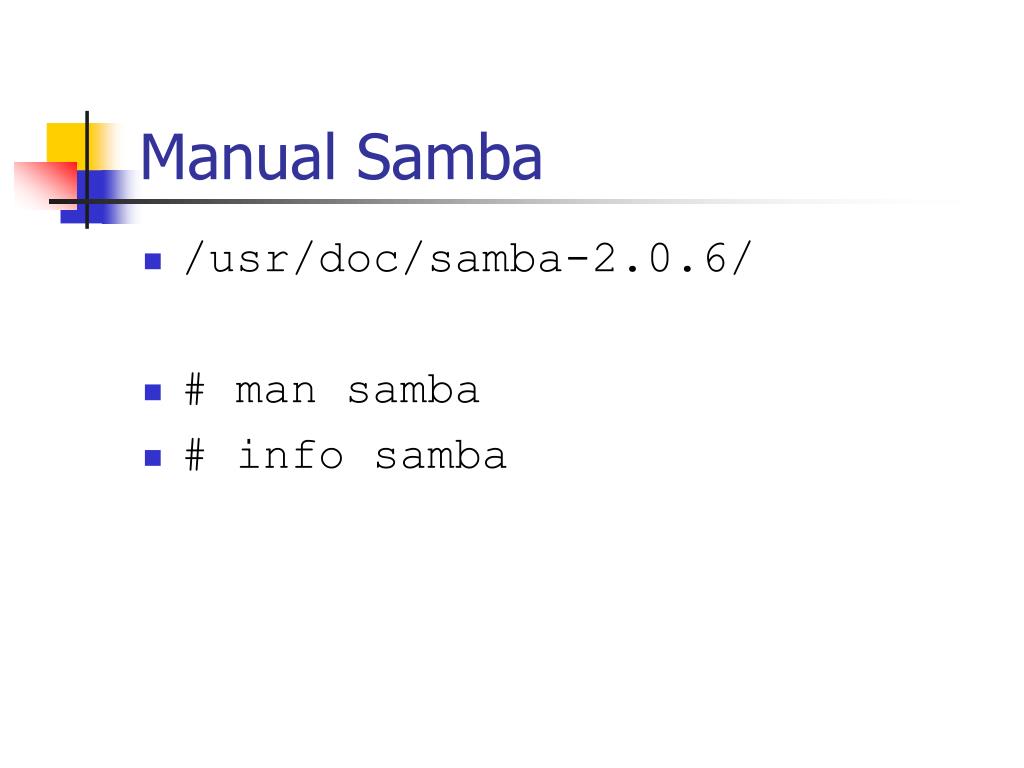Click the '/usr/doc/samba-2.0.6/' path text
The height and width of the screenshot is (768, 1024).
tap(468, 259)
